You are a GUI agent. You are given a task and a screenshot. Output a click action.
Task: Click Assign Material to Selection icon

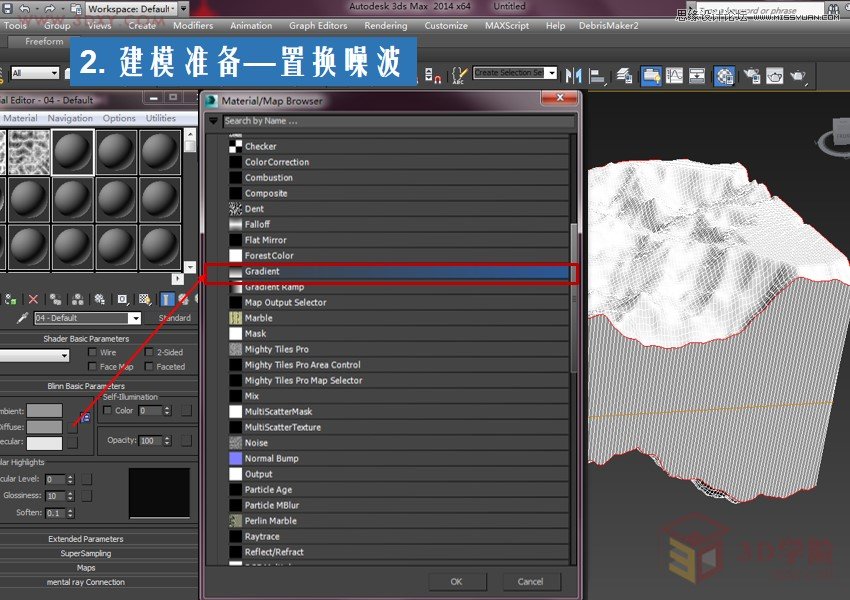point(11,299)
